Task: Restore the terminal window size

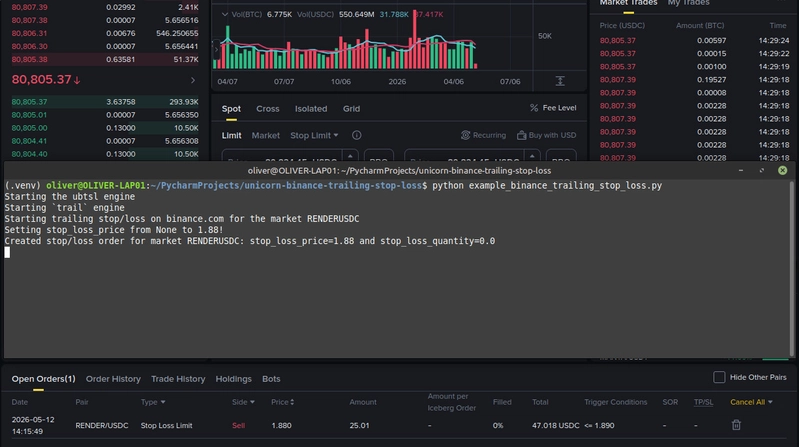Action: pyautogui.click(x=762, y=170)
